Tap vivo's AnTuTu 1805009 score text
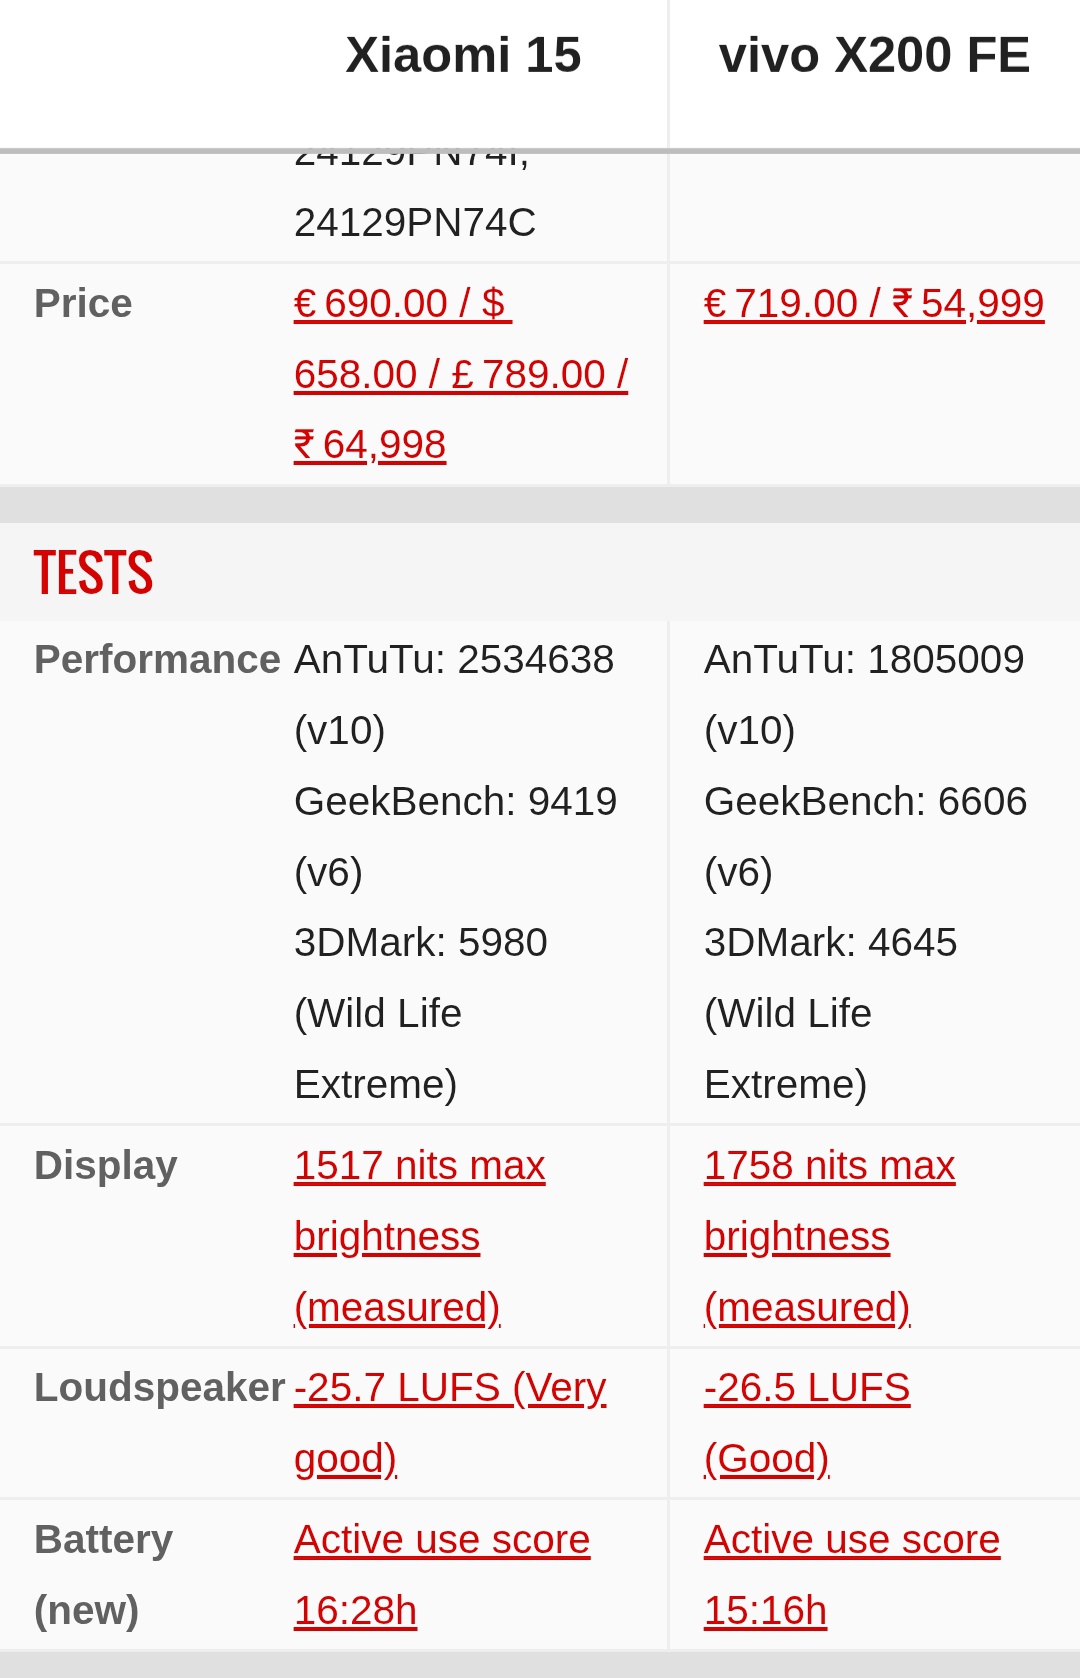 pos(864,660)
